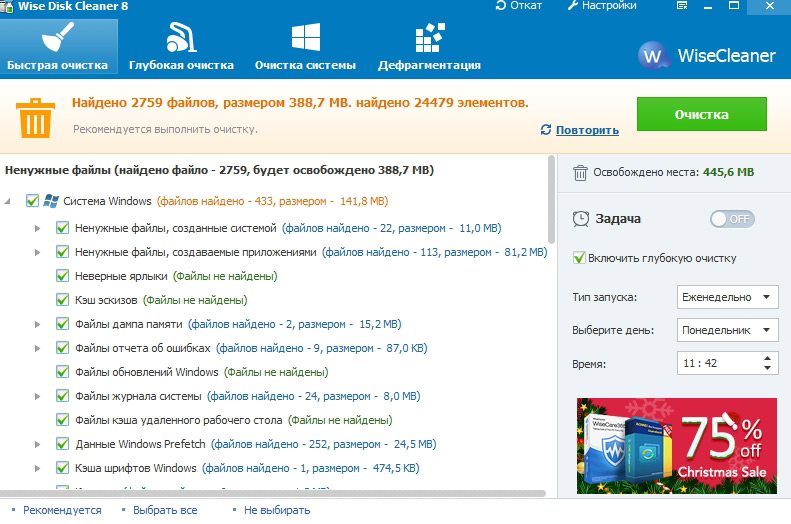Toggle Файлы кэша удаленного рабочего стола checkbox
Image resolution: width=791 pixels, height=524 pixels.
63,420
